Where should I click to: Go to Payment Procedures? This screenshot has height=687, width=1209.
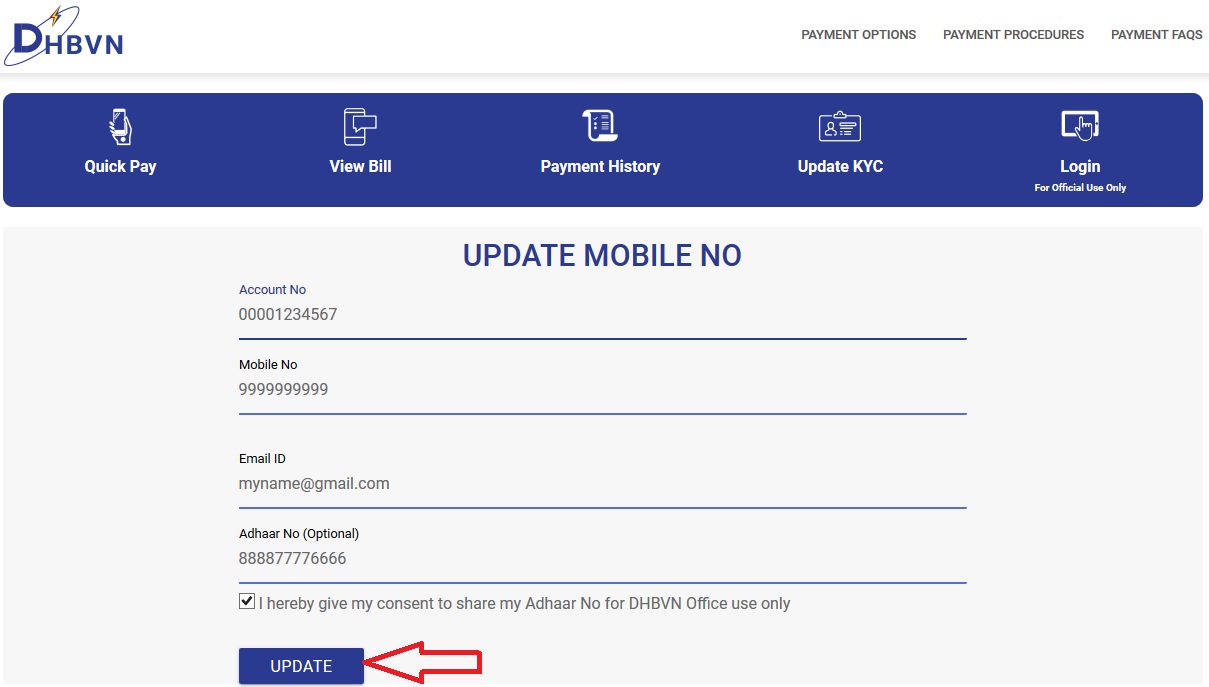tap(1013, 35)
